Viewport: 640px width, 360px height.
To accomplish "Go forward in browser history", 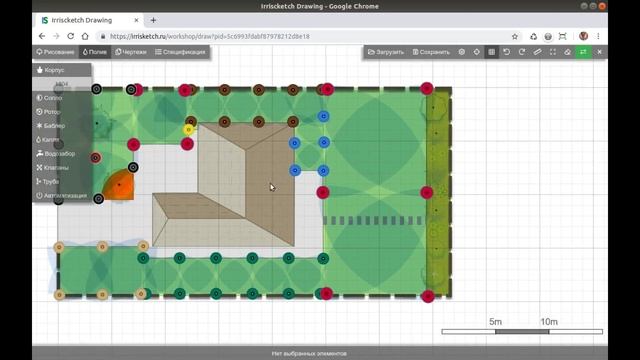I will [x=56, y=36].
